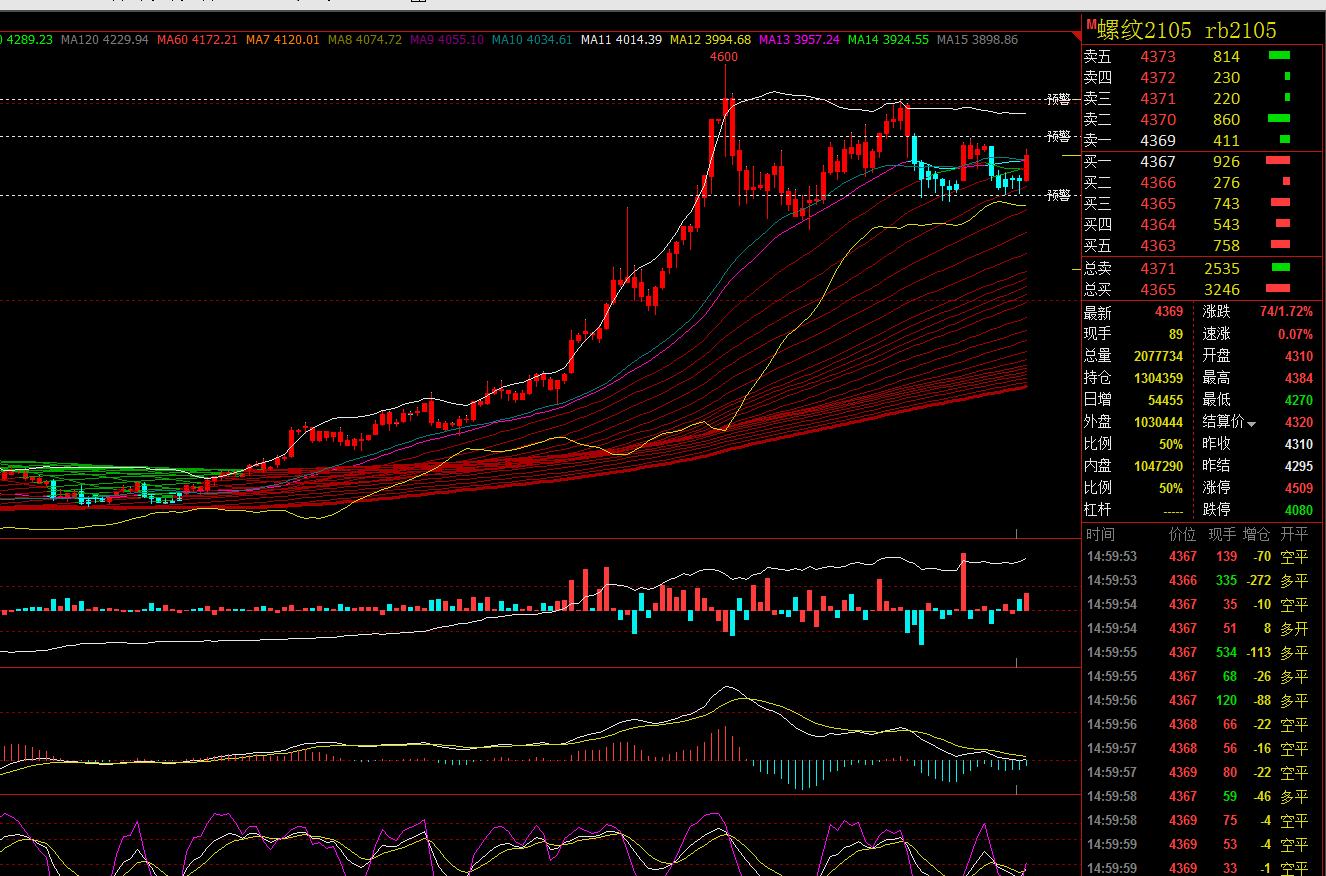Click the 现手 value 89
Viewport: 1326px width, 876px height.
click(1175, 334)
